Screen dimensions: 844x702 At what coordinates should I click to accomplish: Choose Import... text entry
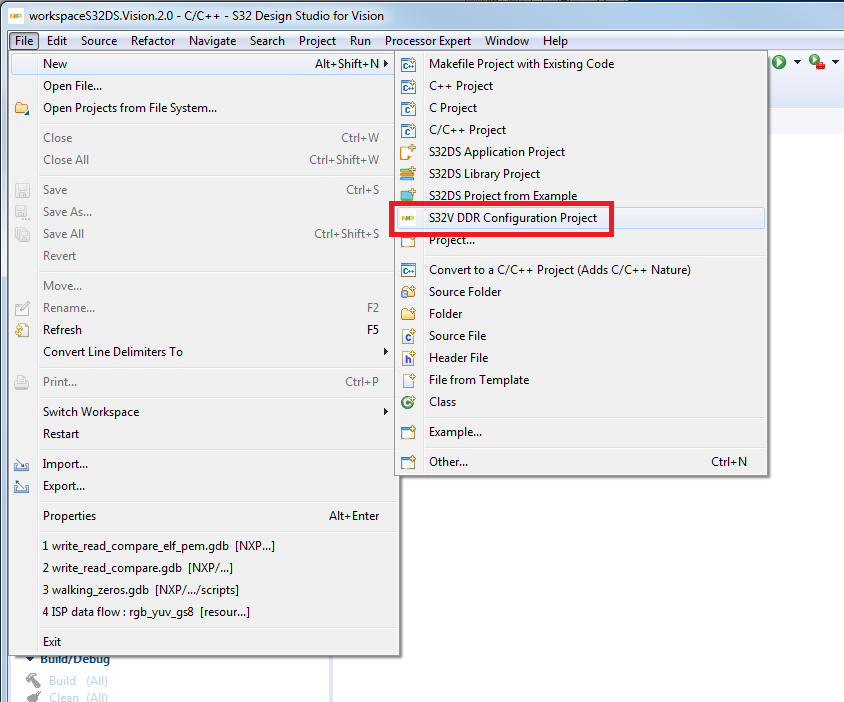[66, 464]
